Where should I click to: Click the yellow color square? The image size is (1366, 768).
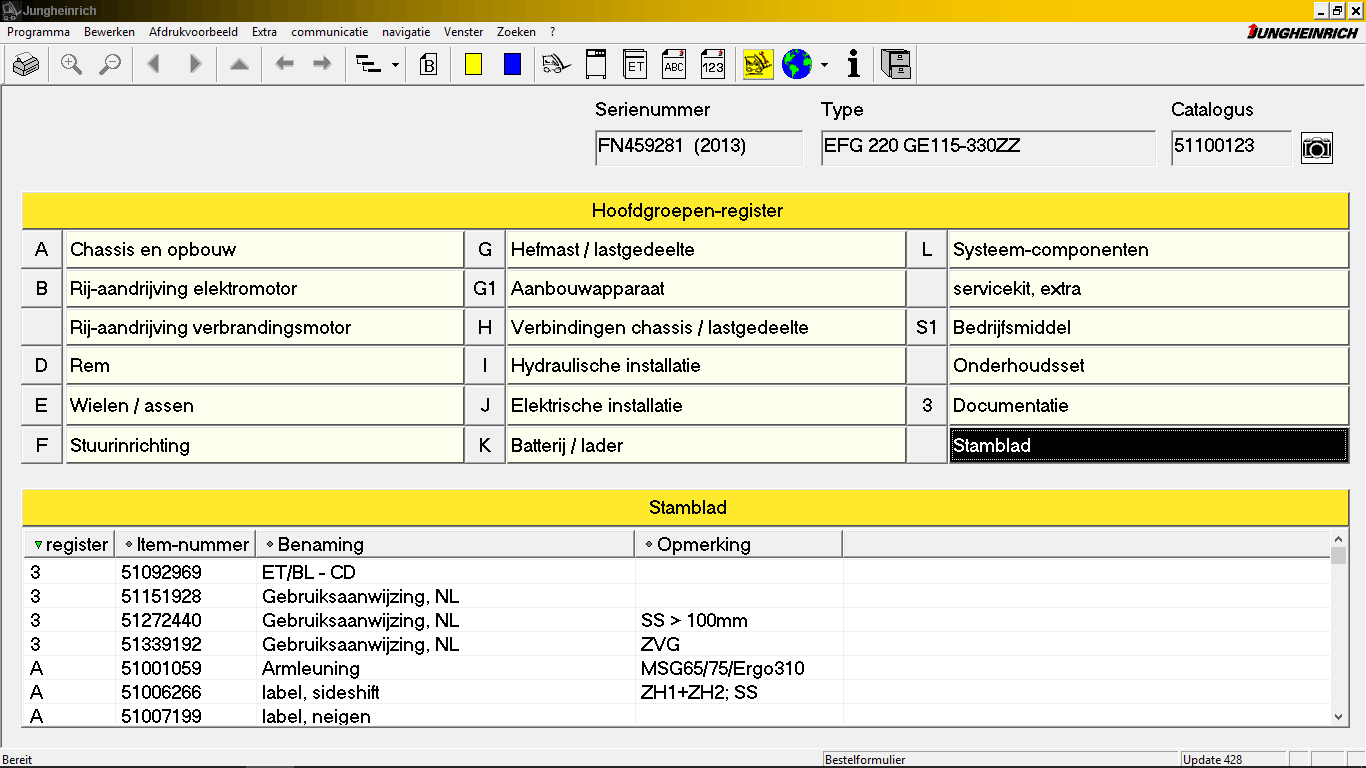[474, 65]
